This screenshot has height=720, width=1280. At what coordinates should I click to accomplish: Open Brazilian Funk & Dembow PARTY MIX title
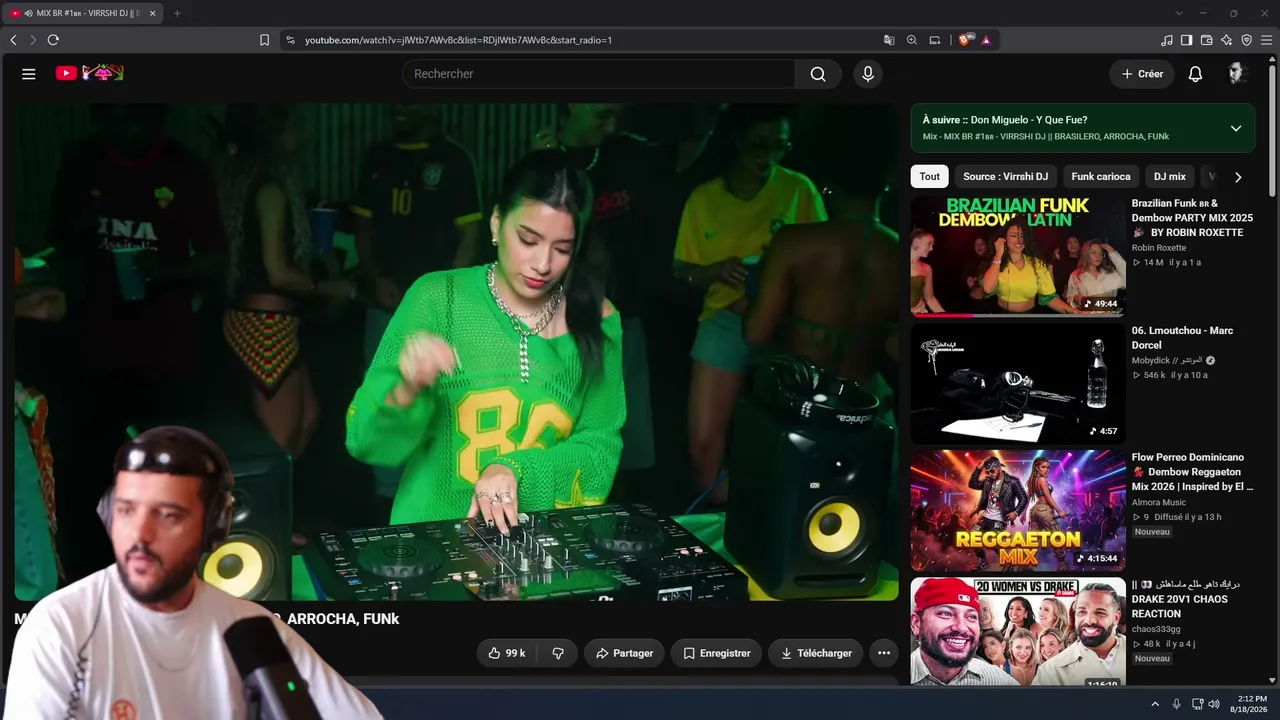click(x=1192, y=218)
